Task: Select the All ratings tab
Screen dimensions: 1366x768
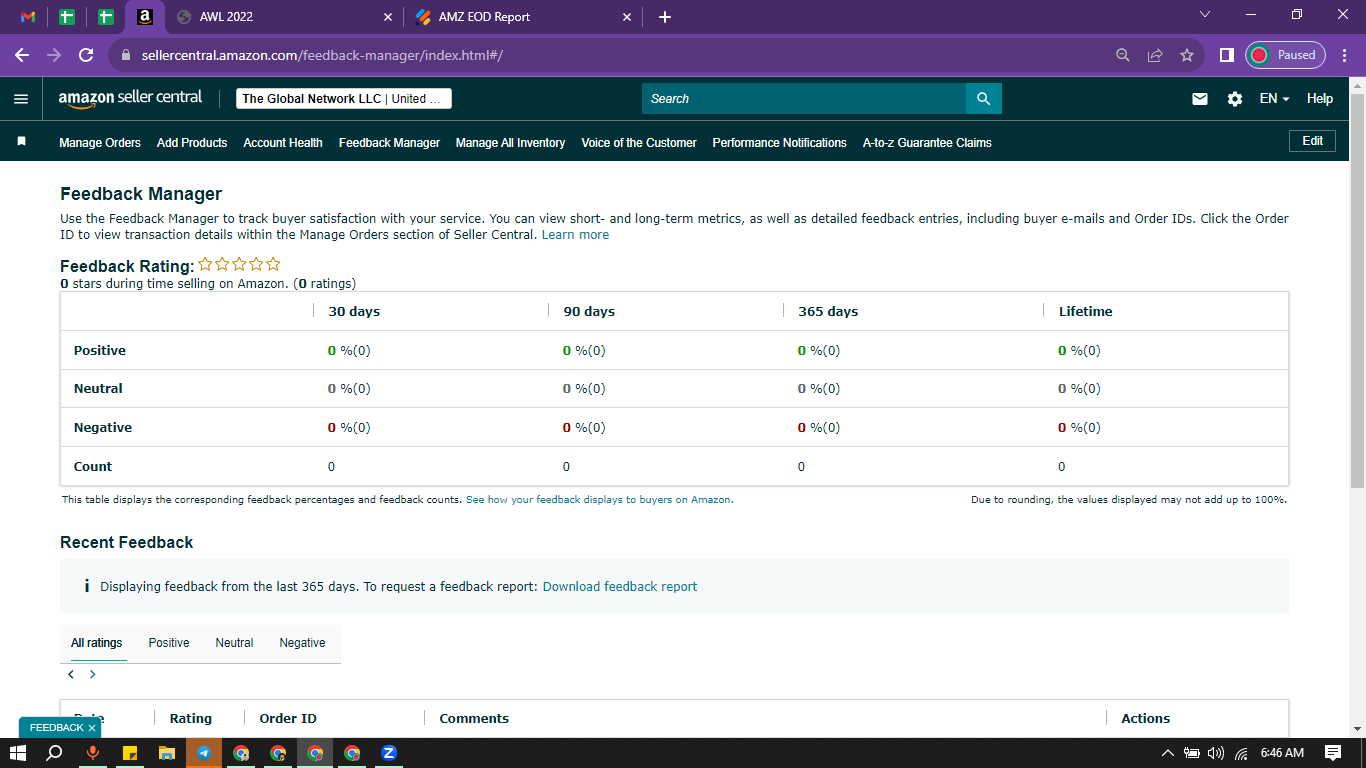Action: coord(97,643)
